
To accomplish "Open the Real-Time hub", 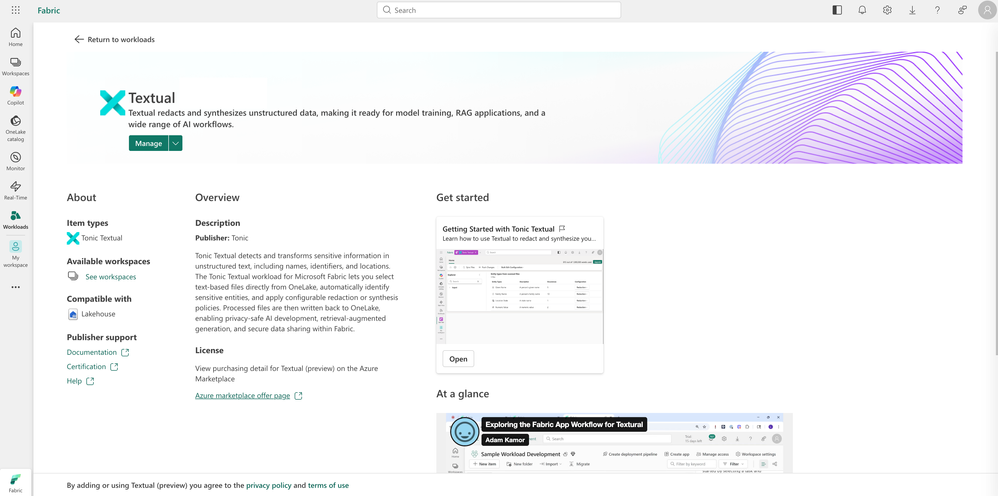I will click(x=15, y=190).
